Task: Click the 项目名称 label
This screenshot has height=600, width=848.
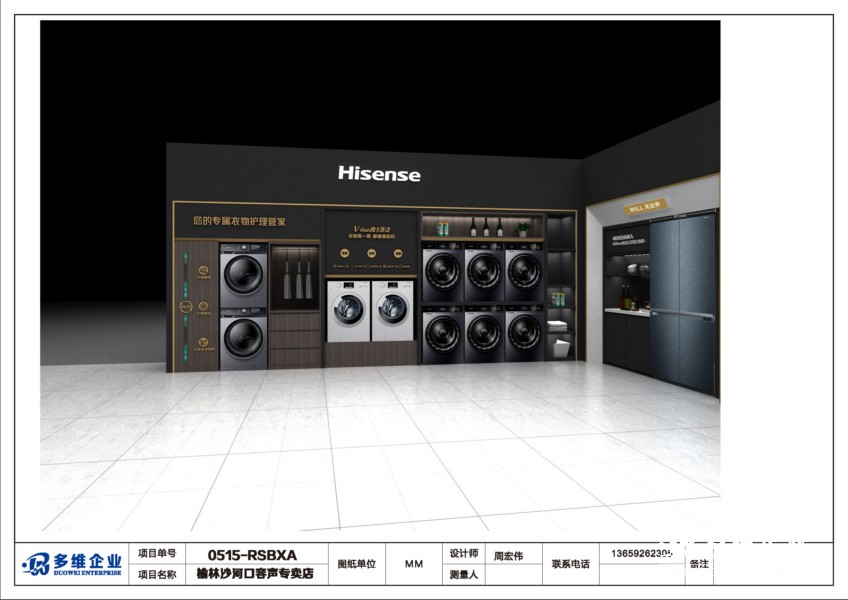Action: [x=157, y=575]
